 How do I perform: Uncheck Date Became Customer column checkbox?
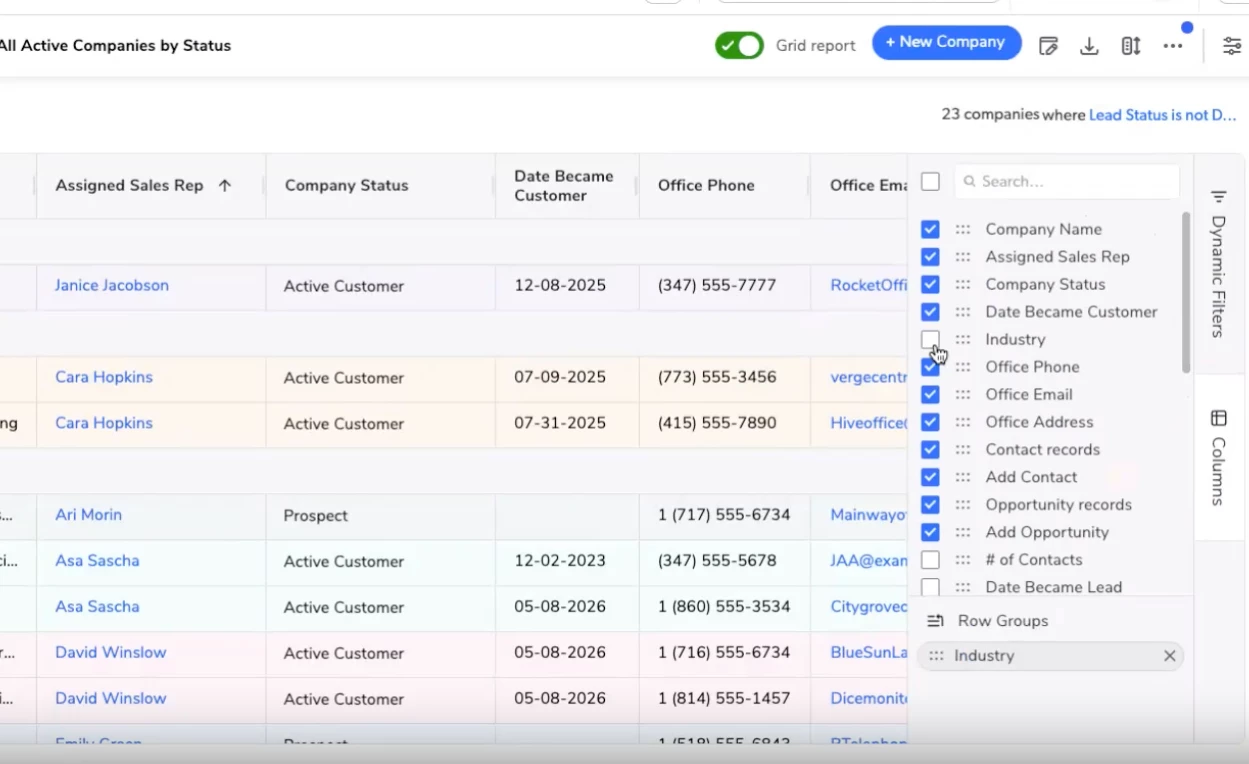[x=930, y=312]
